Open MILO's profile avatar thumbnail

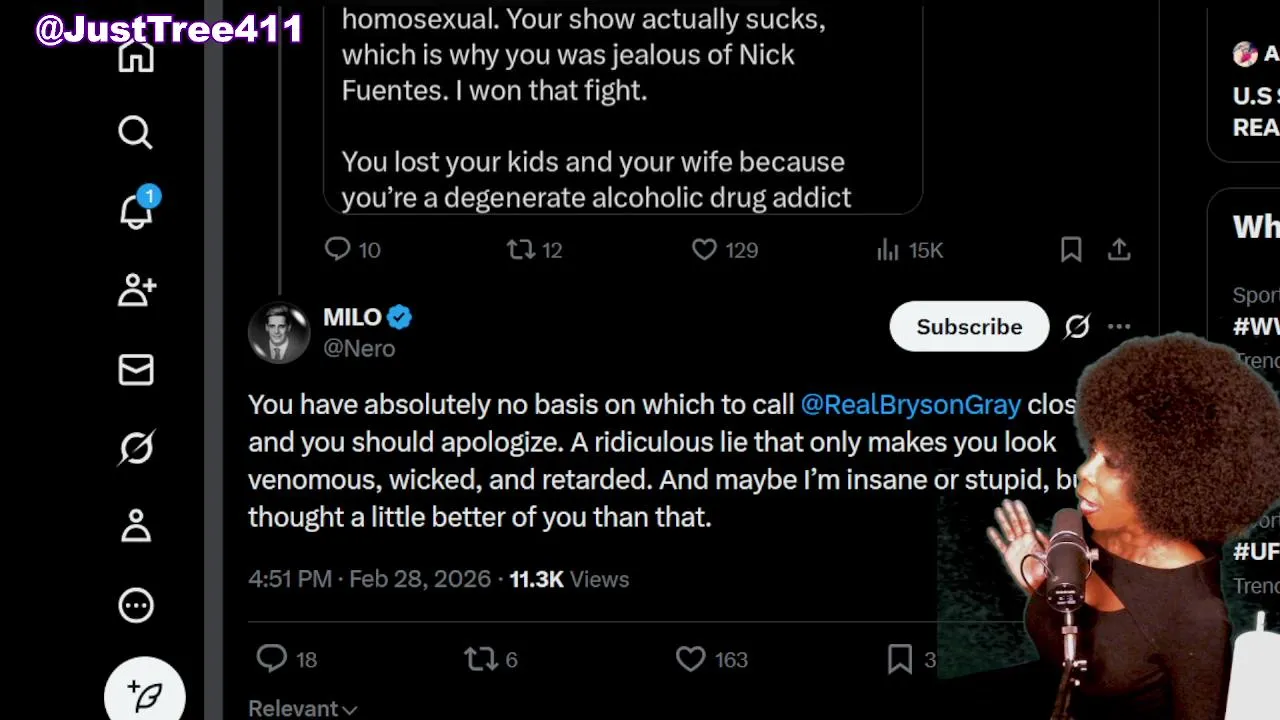pos(279,332)
